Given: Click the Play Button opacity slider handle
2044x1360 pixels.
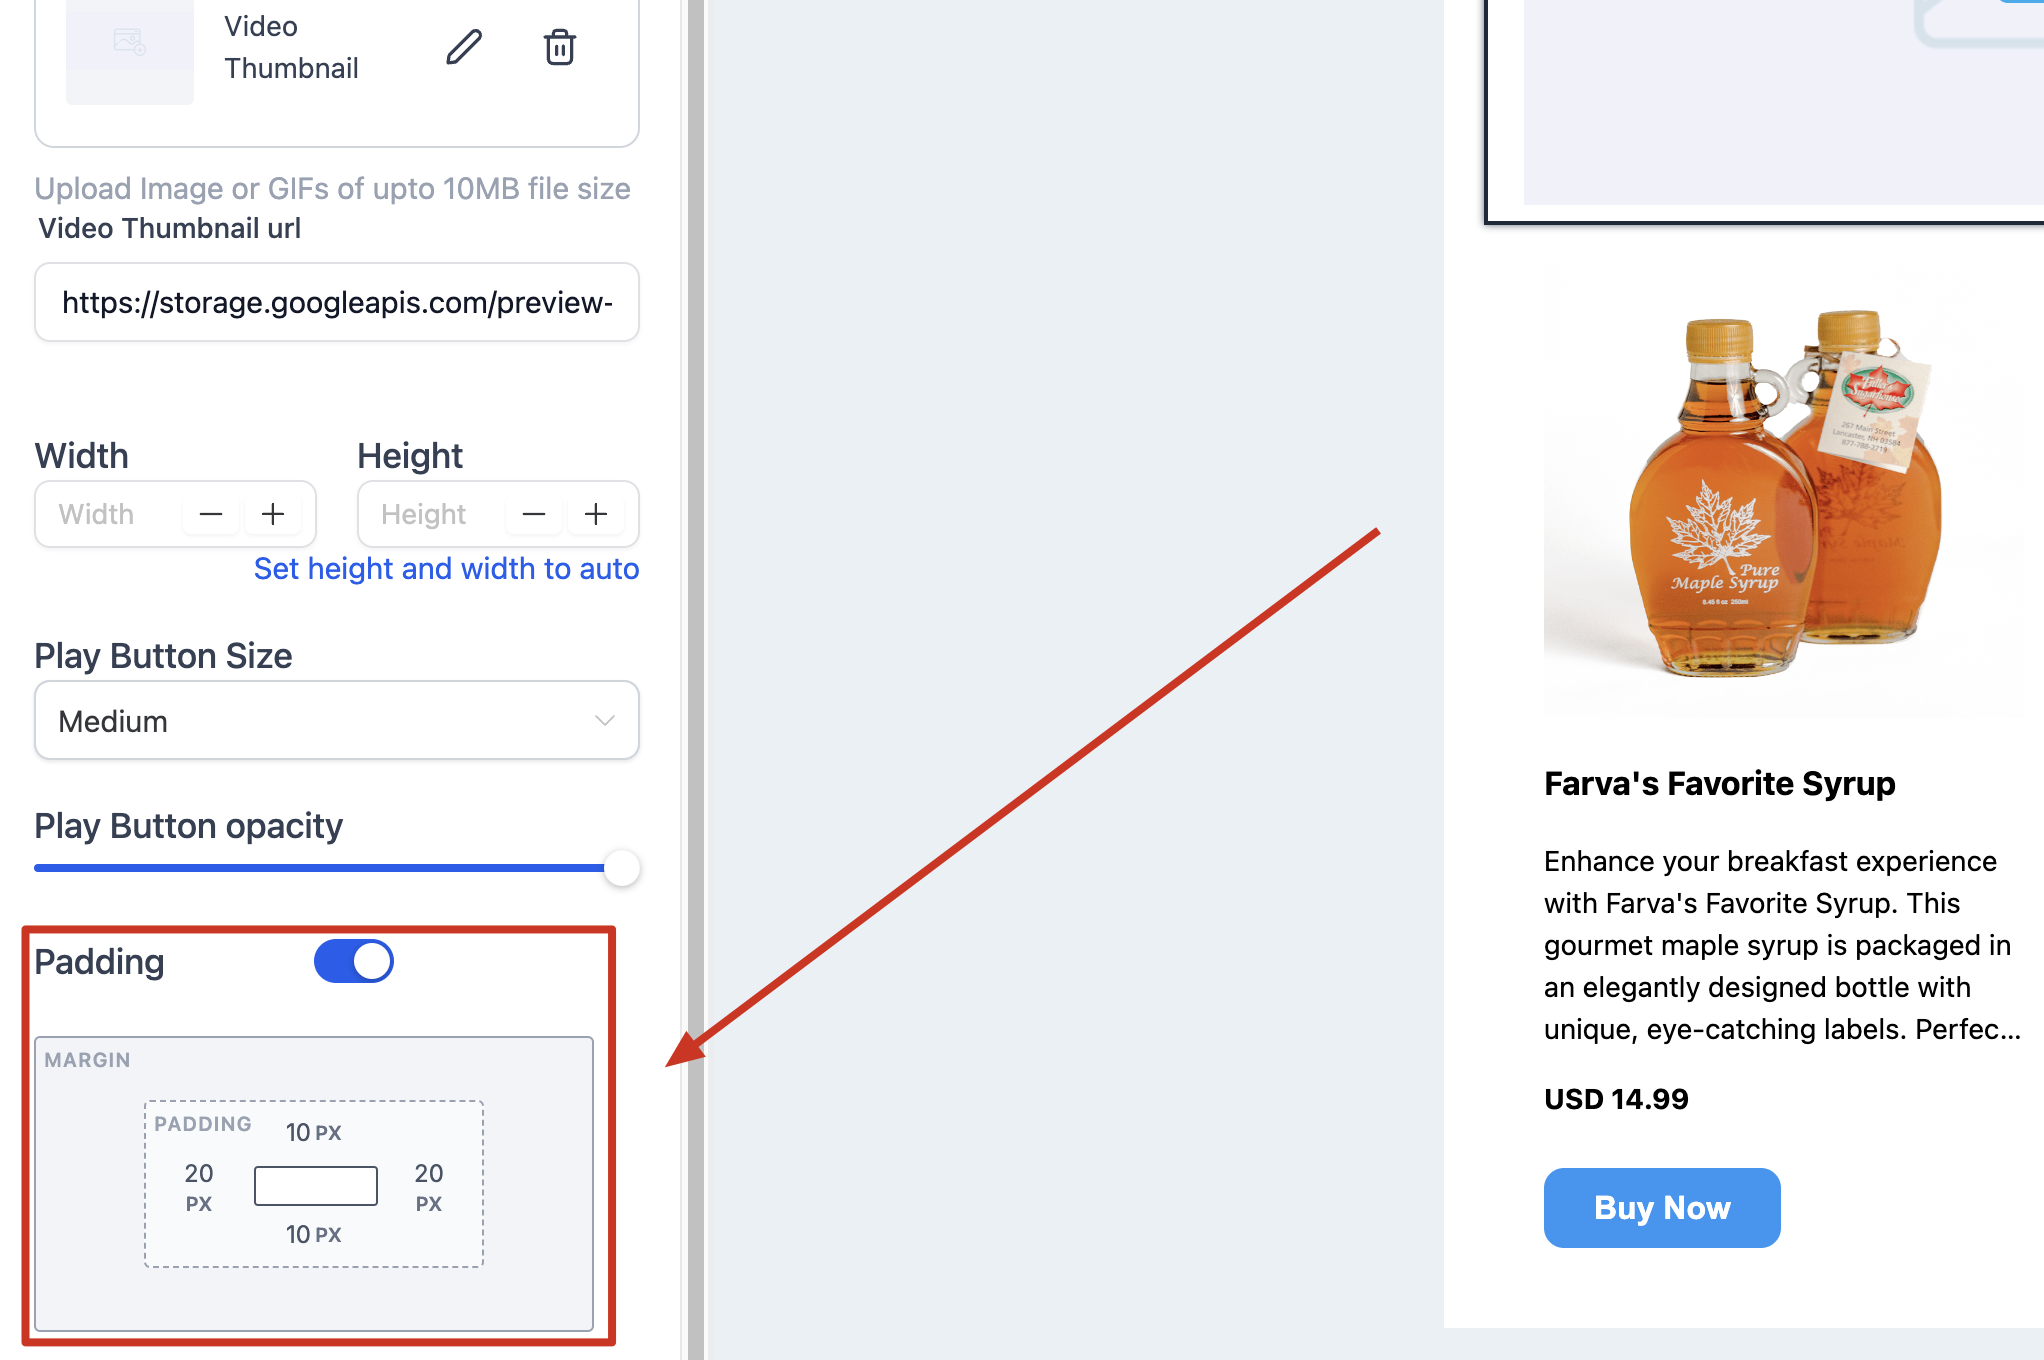Looking at the screenshot, I should coord(622,868).
